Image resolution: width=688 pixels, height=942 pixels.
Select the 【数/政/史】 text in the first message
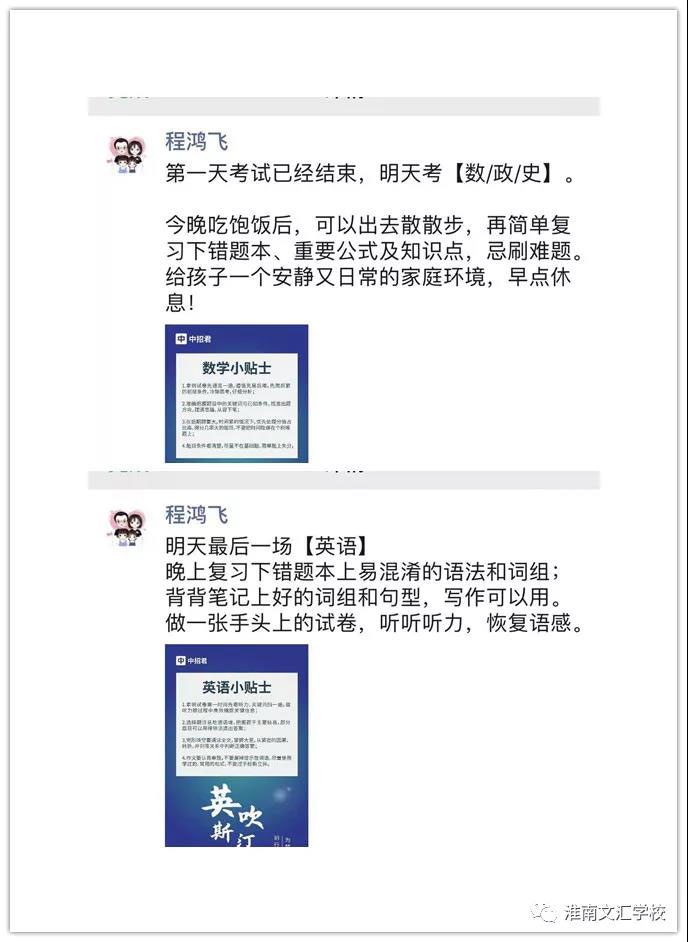pos(502,174)
